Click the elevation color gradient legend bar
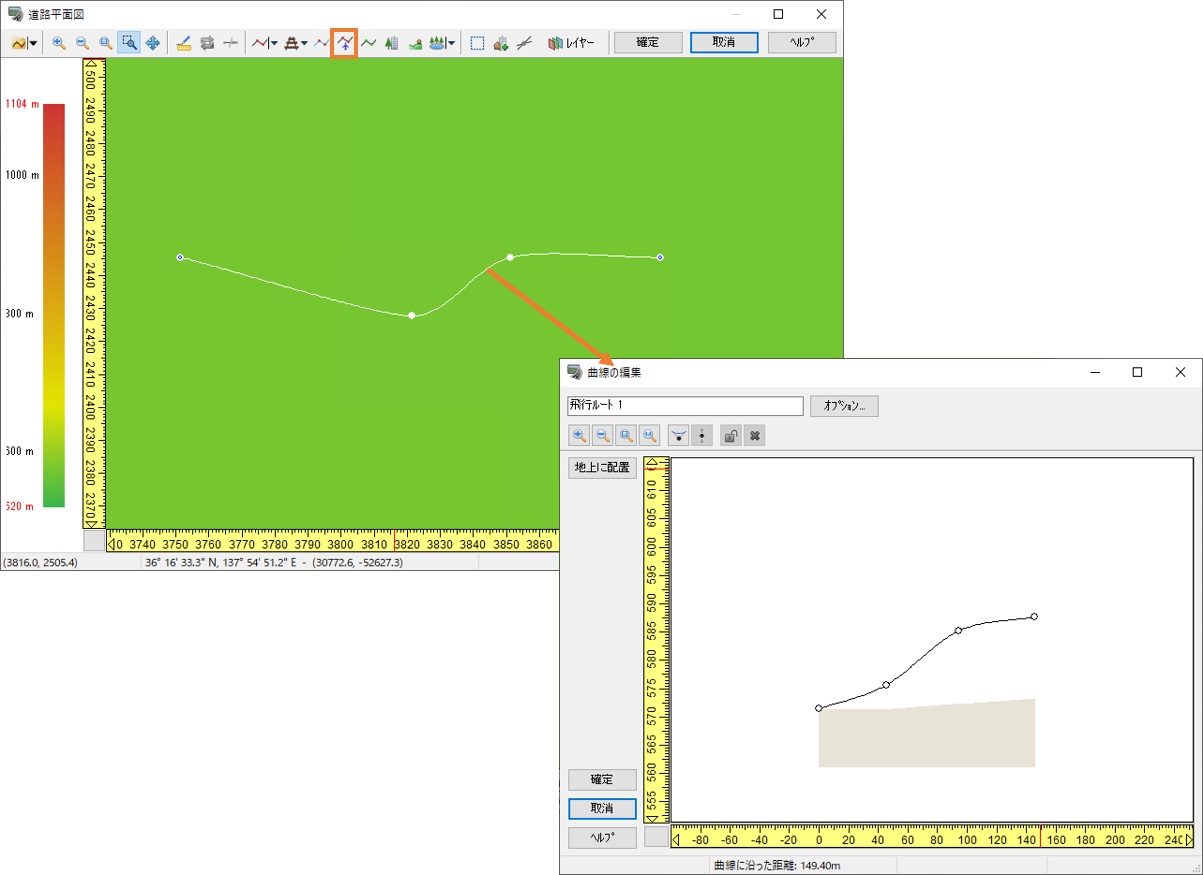1203x875 pixels. 54,306
